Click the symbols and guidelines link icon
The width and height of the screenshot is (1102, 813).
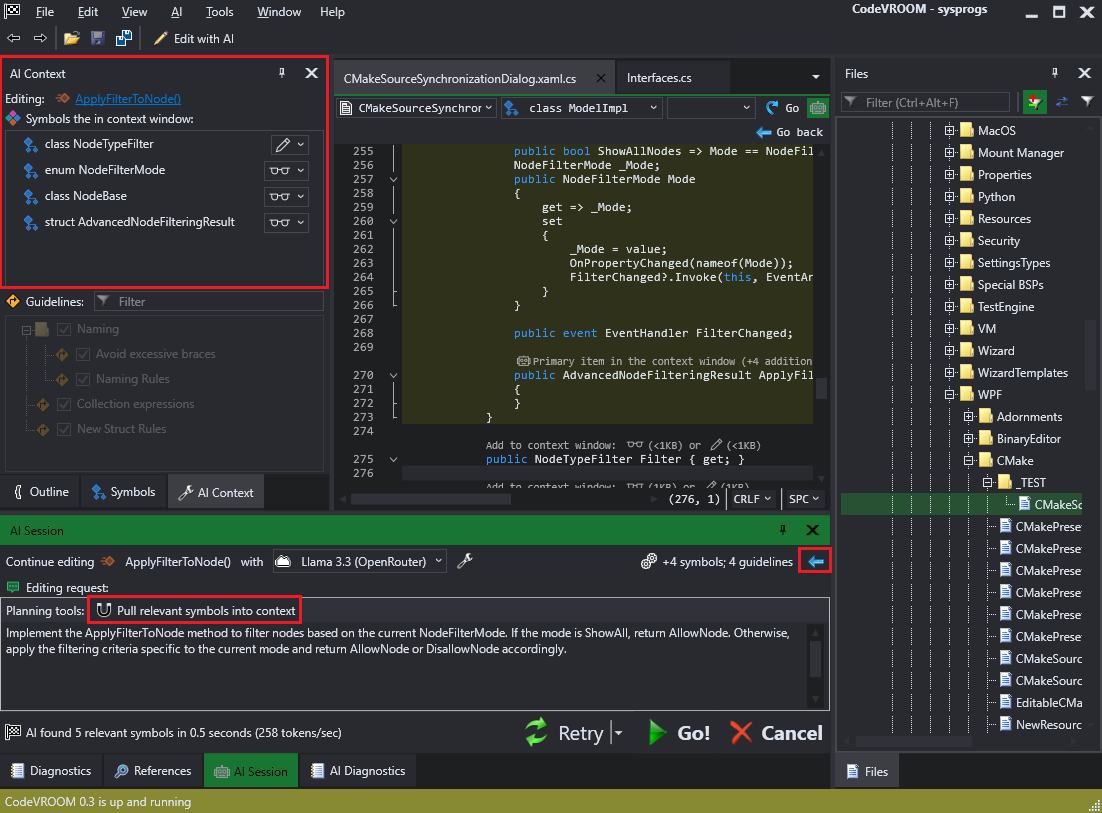[x=649, y=561]
